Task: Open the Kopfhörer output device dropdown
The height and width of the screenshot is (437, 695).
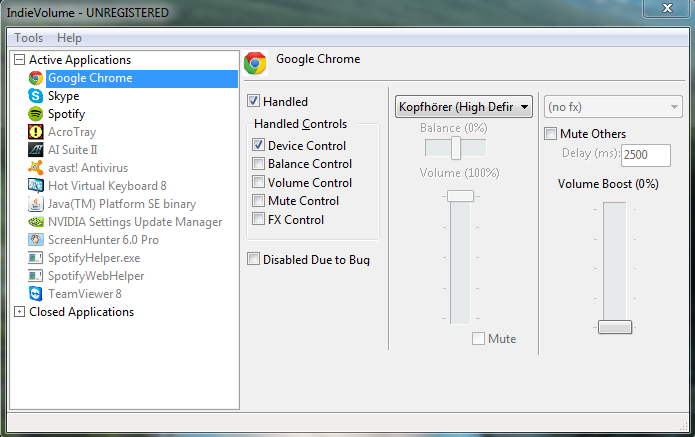Action: (x=464, y=107)
